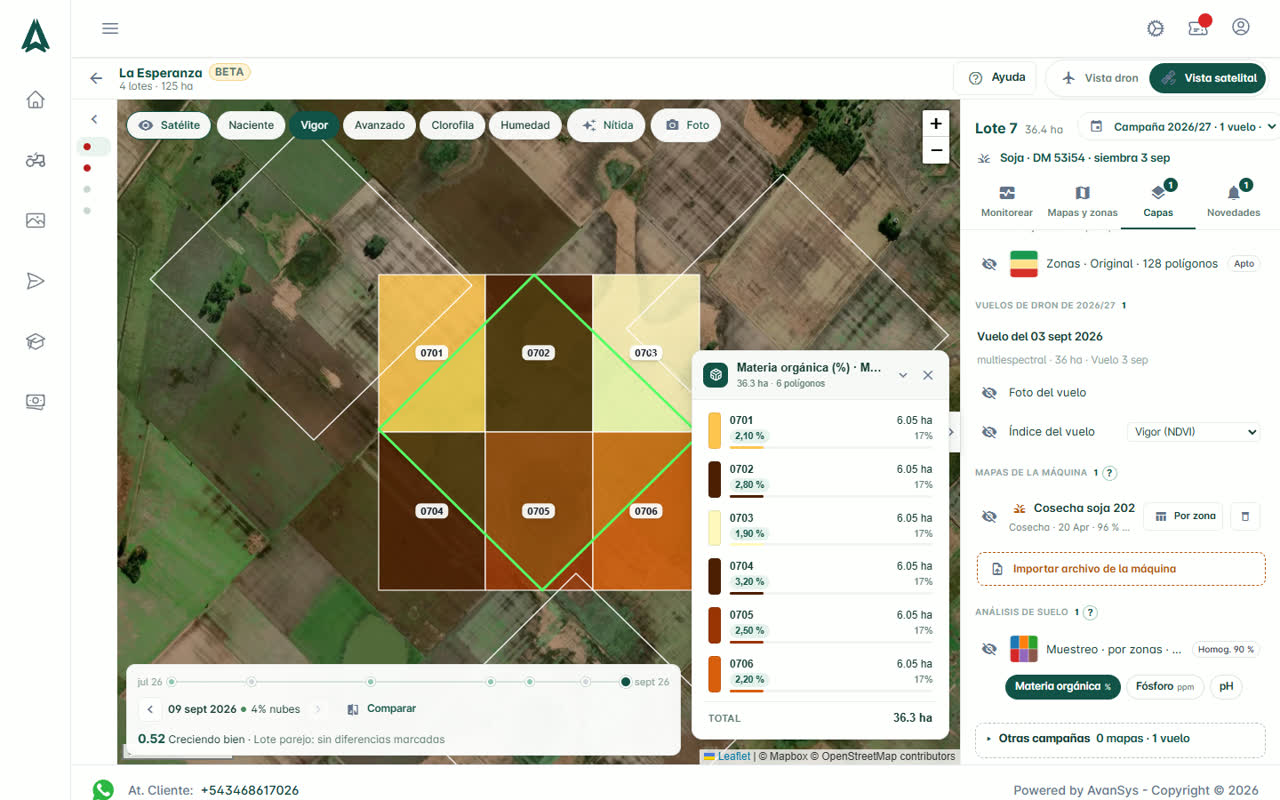Open the money sidebar icon
The image size is (1280, 800).
[x=36, y=402]
